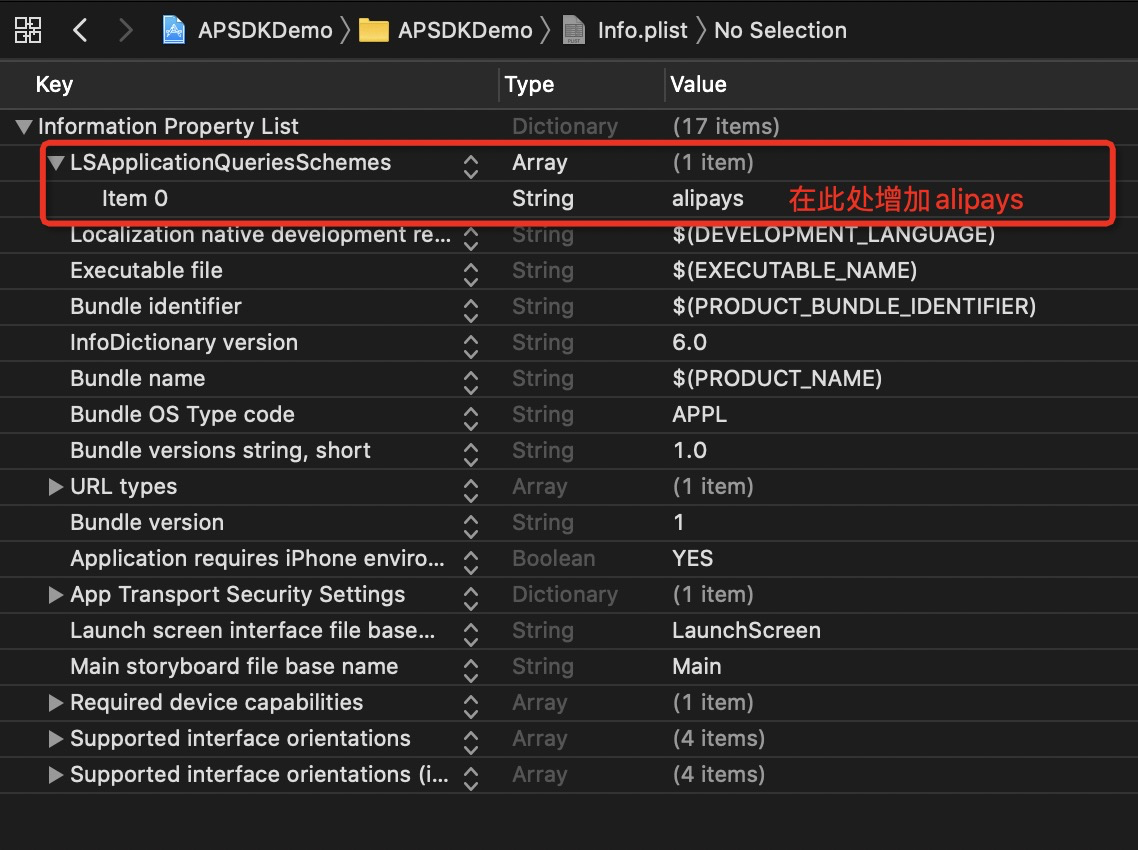Open key stepper for Bundle versions string, short
This screenshot has width=1138, height=850.
click(x=471, y=454)
